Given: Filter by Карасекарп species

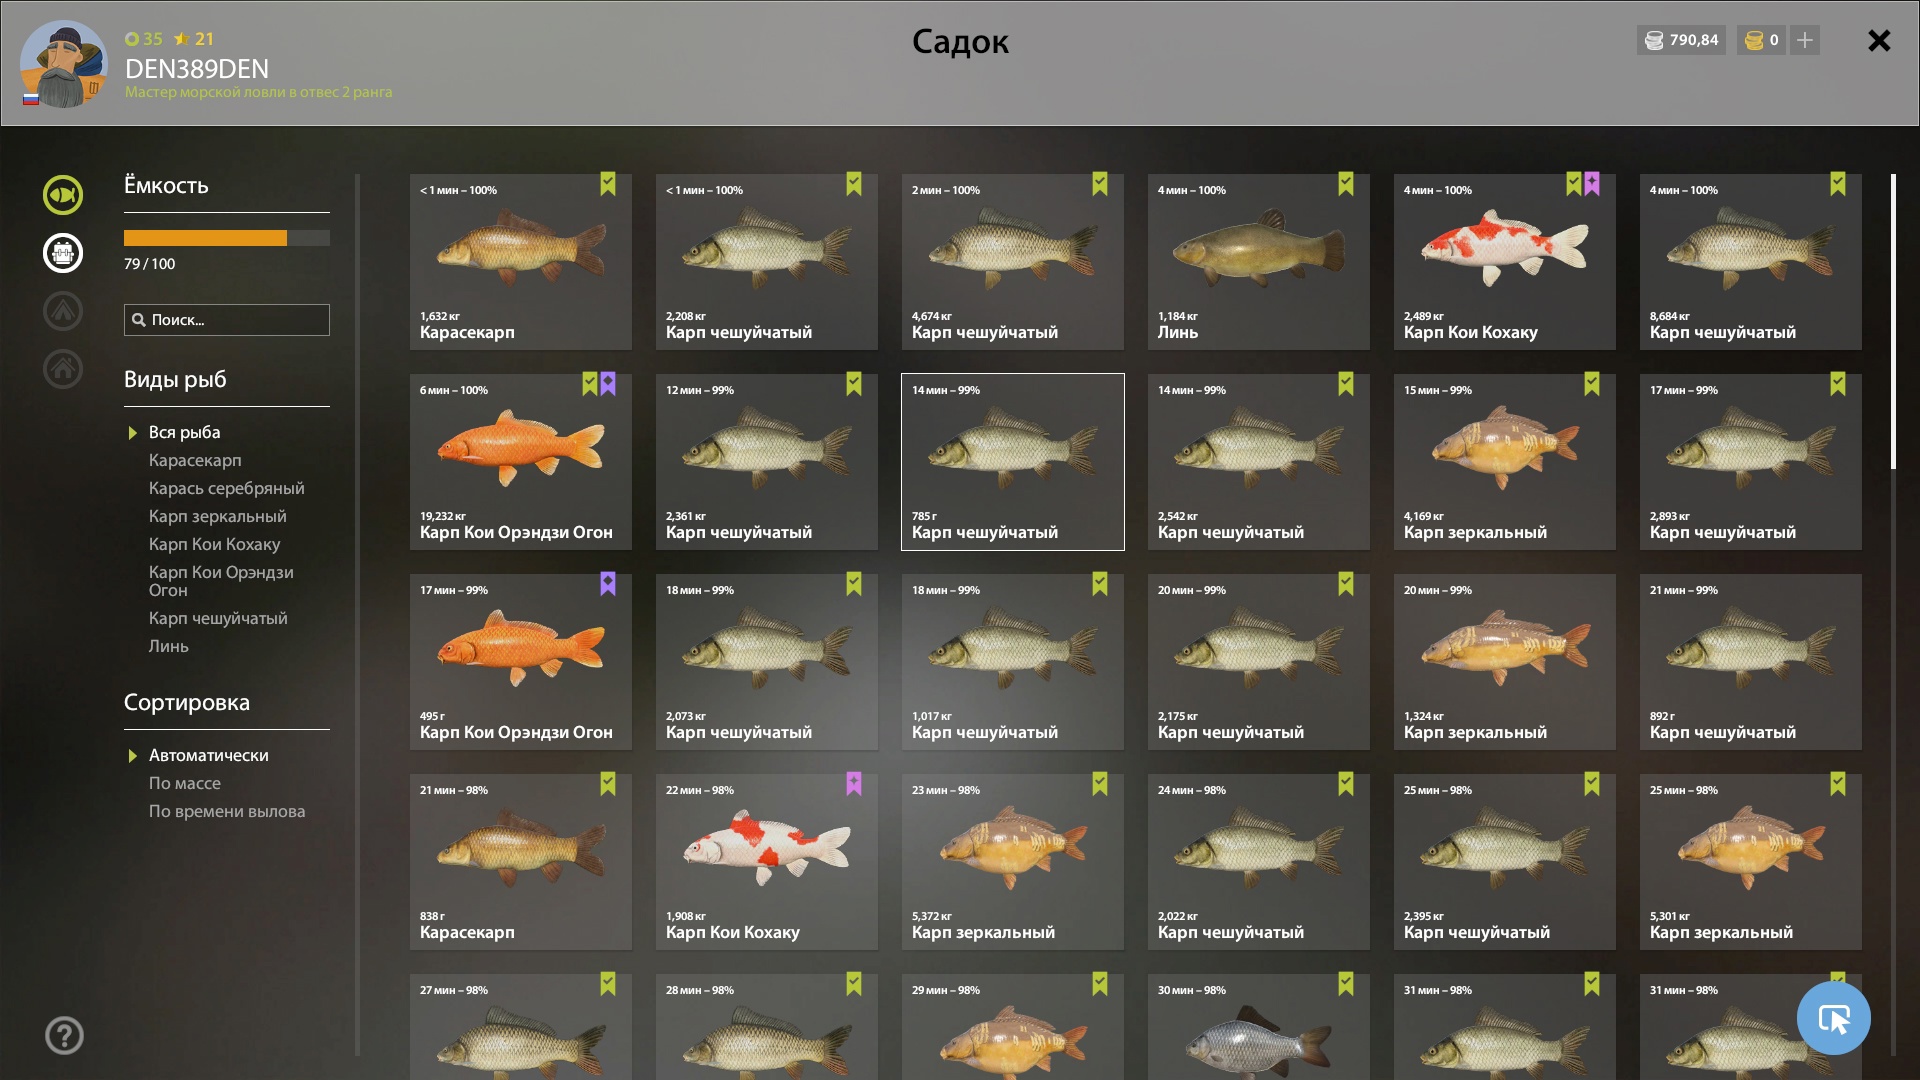Looking at the screenshot, I should click(195, 460).
